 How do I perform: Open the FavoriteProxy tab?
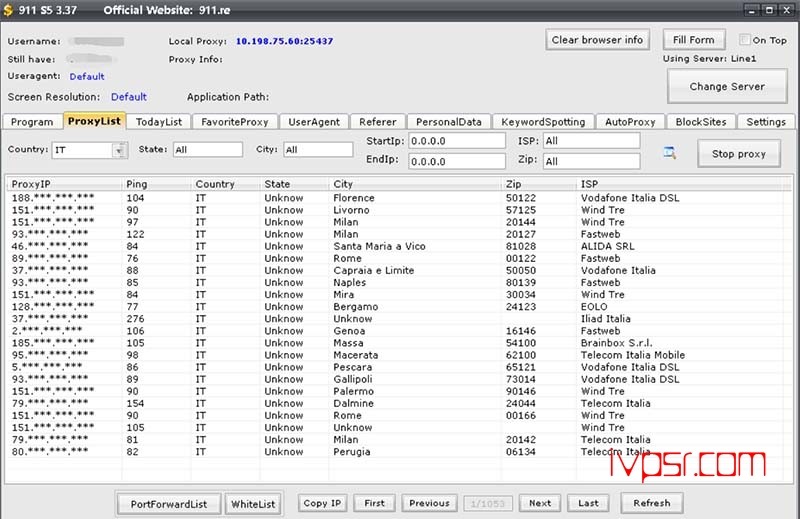pyautogui.click(x=235, y=122)
